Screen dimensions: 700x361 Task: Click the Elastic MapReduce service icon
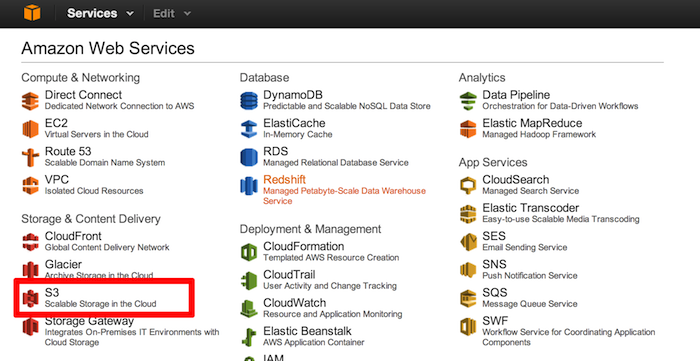[x=468, y=129]
